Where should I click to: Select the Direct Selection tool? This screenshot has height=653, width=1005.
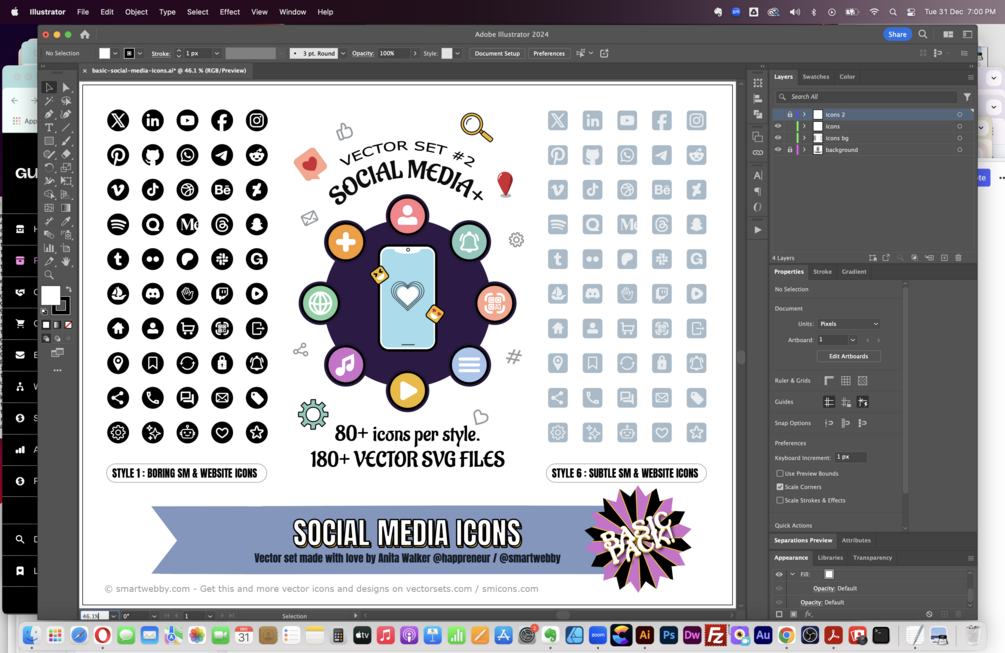pyautogui.click(x=66, y=87)
